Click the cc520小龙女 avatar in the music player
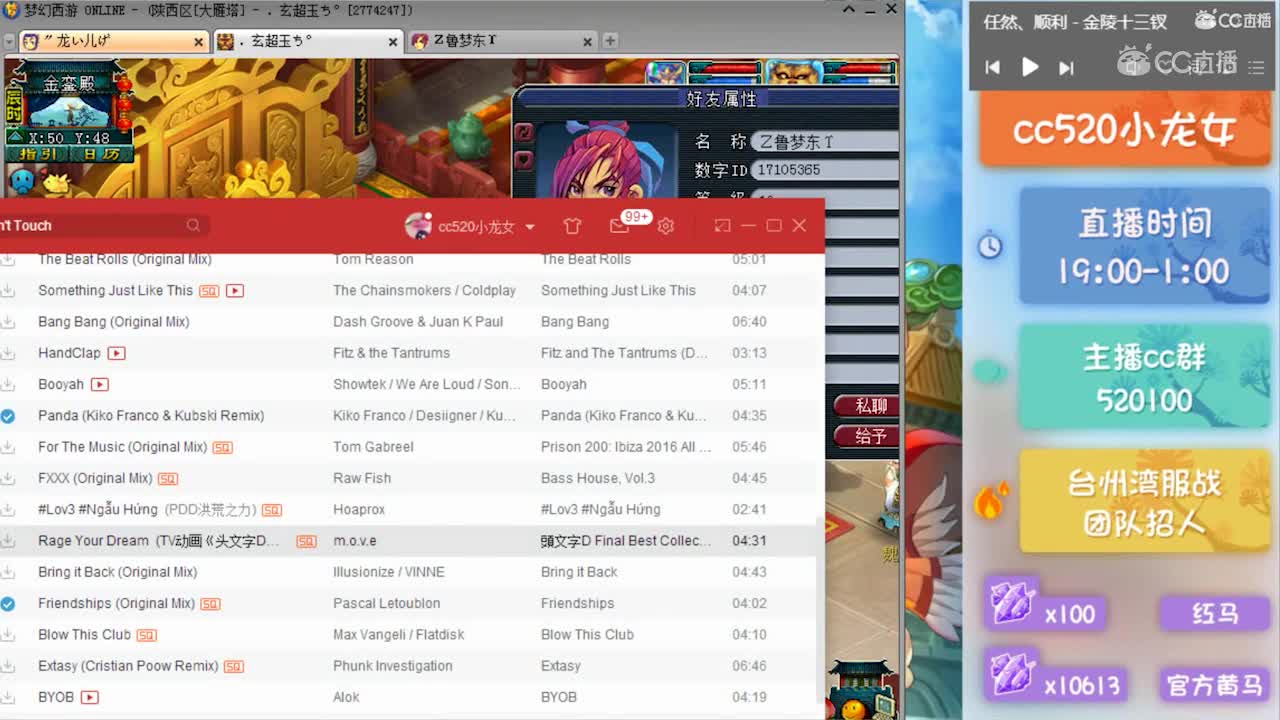1280x720 pixels. pyautogui.click(x=418, y=226)
